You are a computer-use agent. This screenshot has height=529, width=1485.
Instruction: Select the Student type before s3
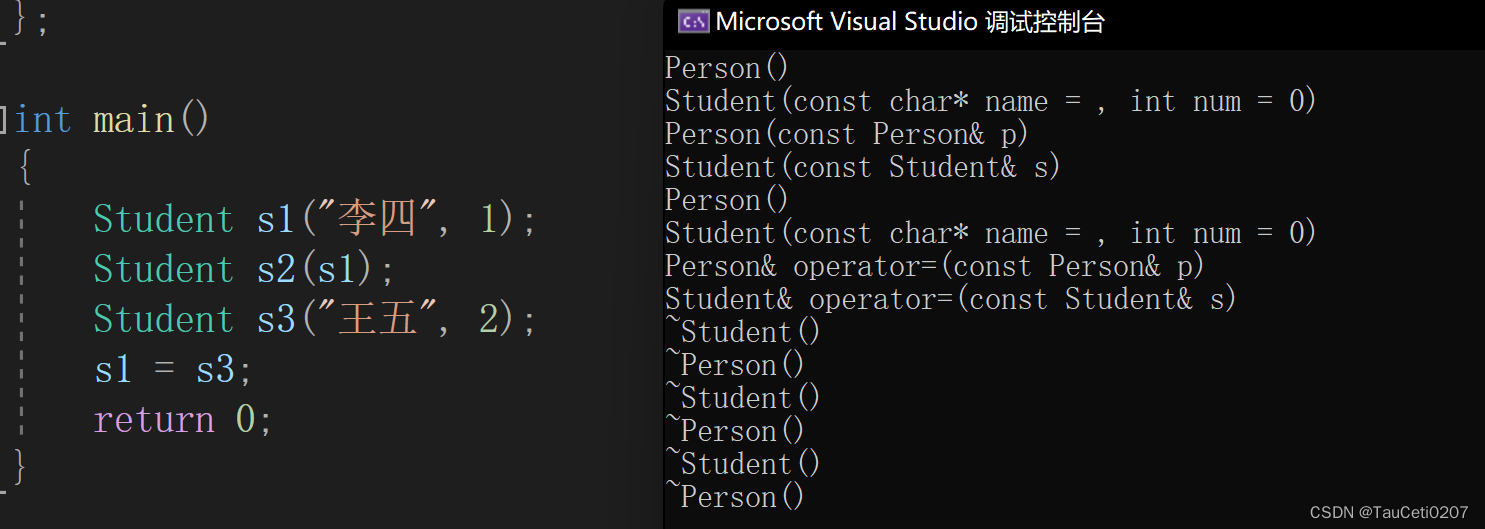163,319
